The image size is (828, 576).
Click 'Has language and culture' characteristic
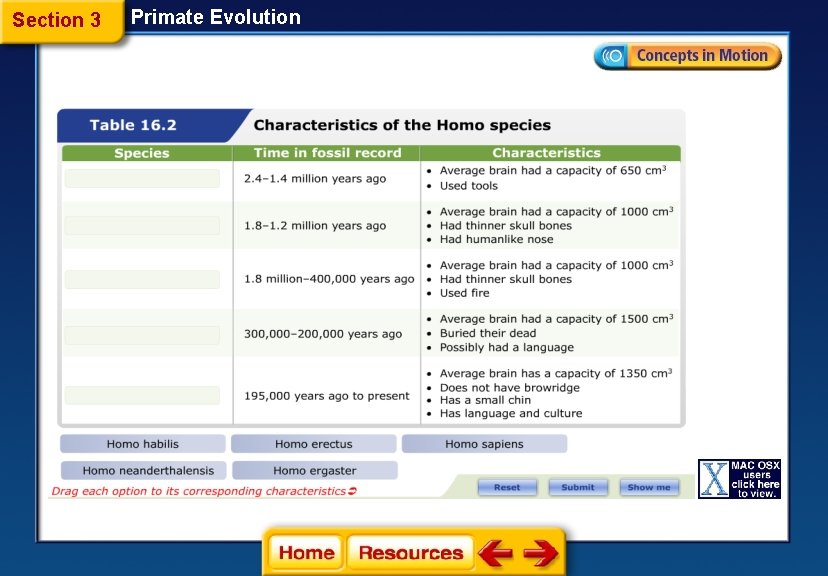(511, 413)
